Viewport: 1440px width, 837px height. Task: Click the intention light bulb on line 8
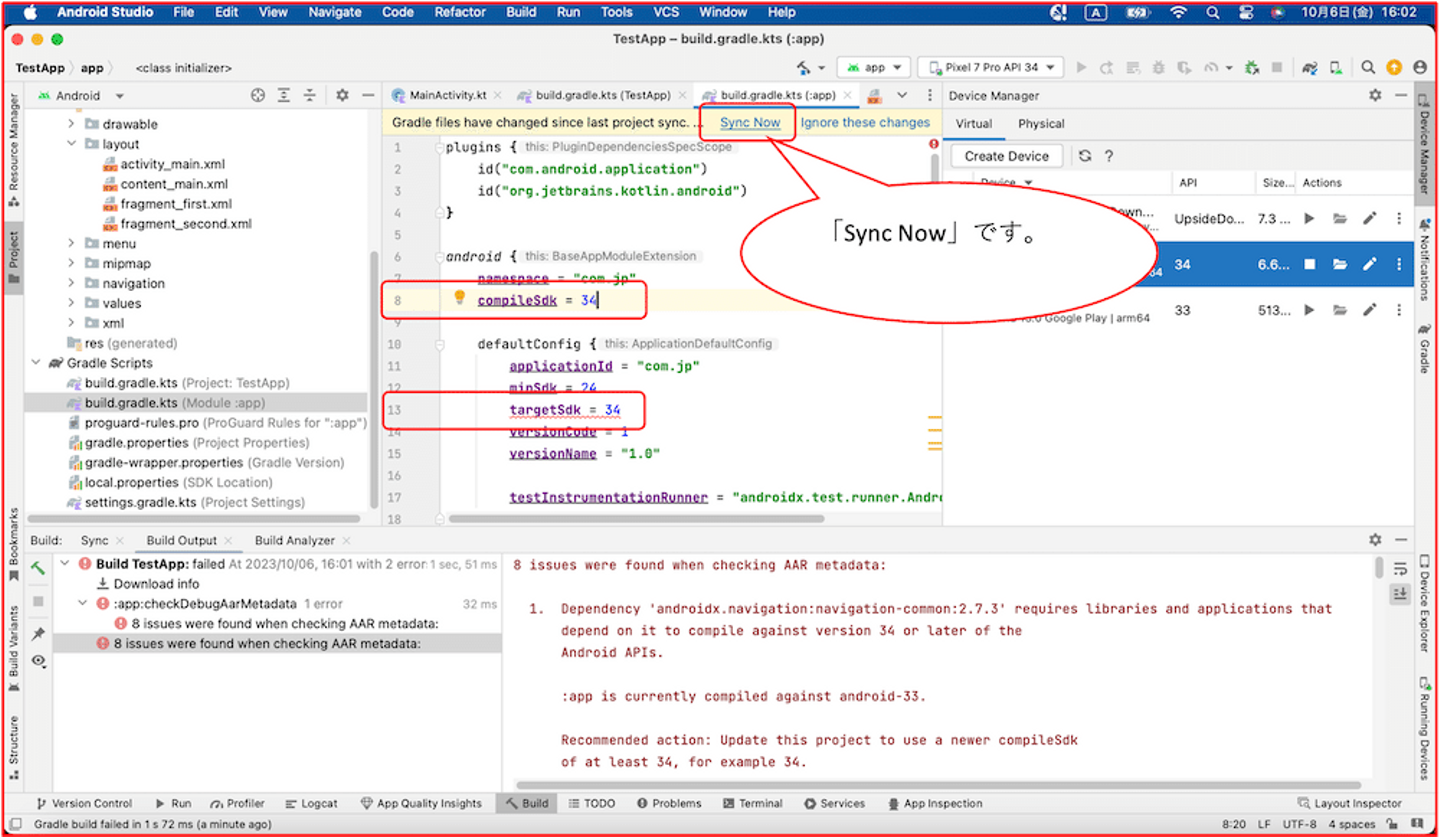point(460,298)
